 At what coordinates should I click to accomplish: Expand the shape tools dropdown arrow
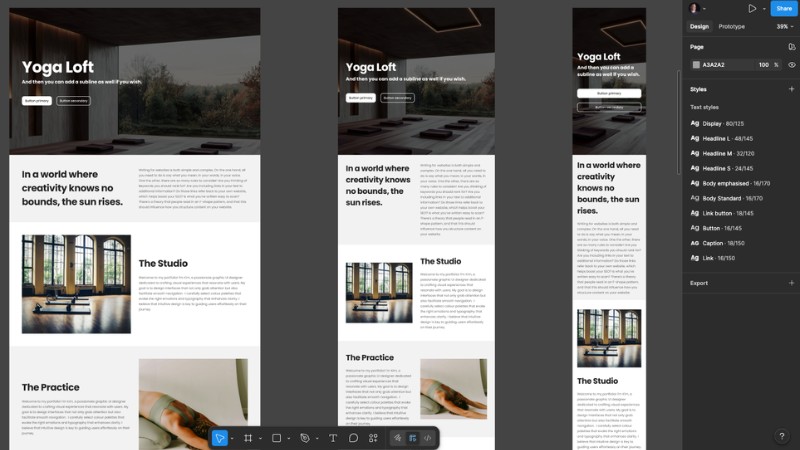point(289,438)
